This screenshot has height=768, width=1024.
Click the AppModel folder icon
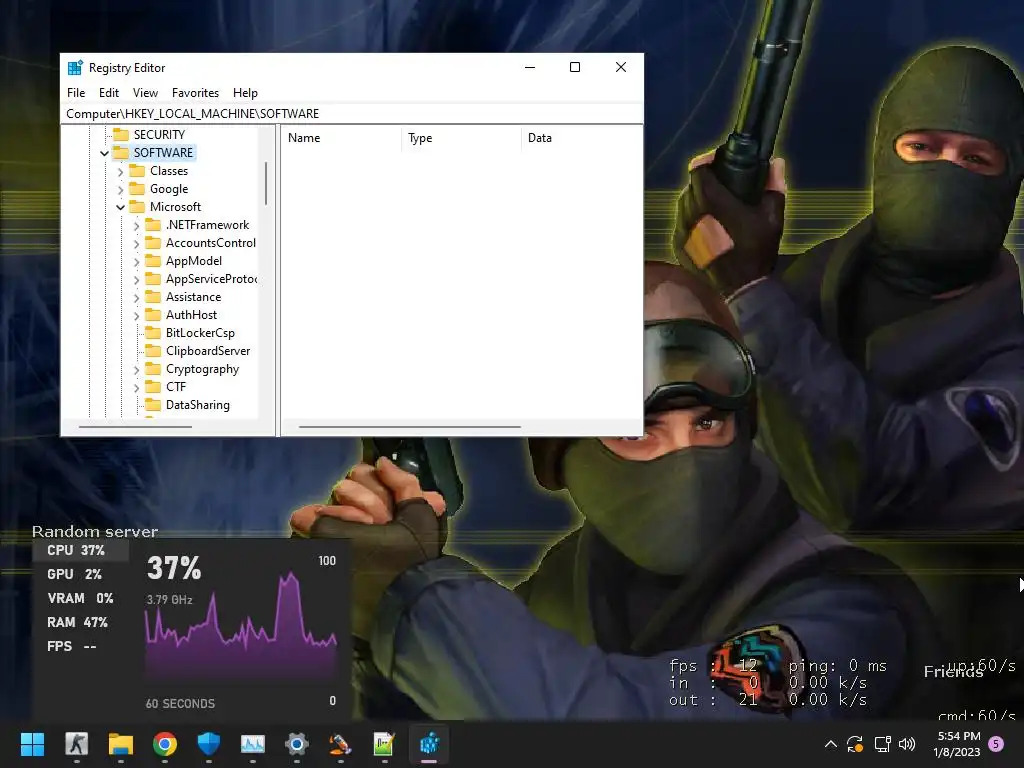point(153,261)
